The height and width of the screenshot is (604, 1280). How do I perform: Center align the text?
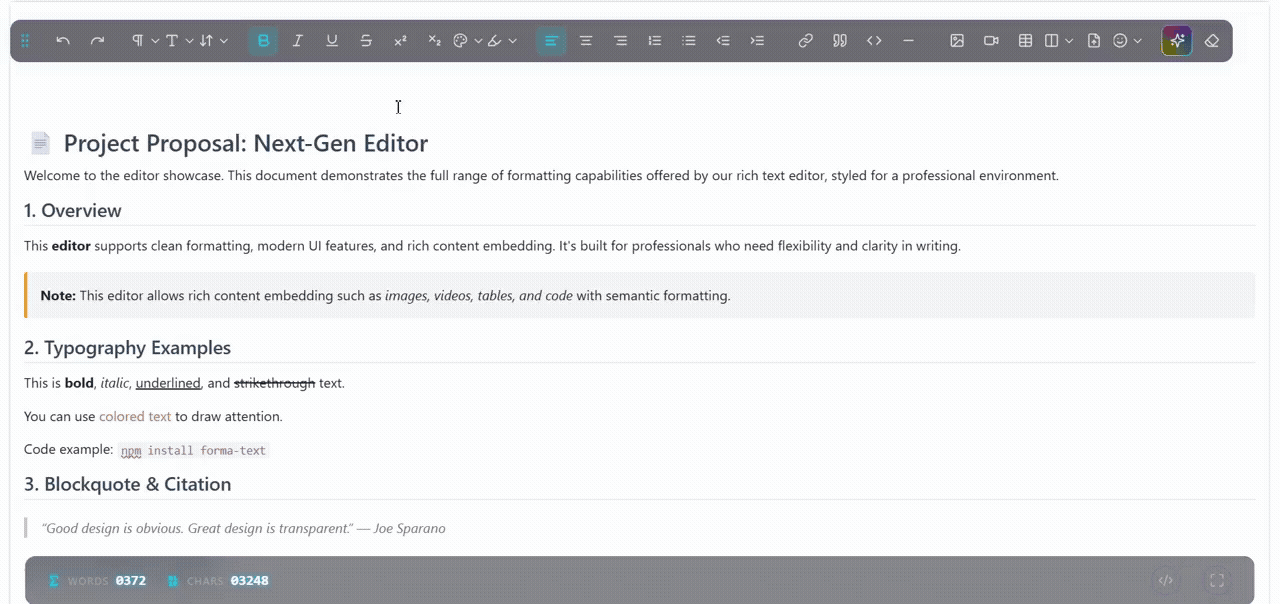(586, 41)
